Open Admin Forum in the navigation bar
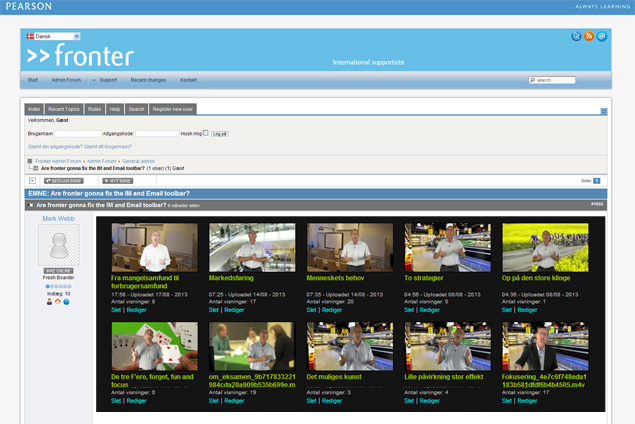 66,80
